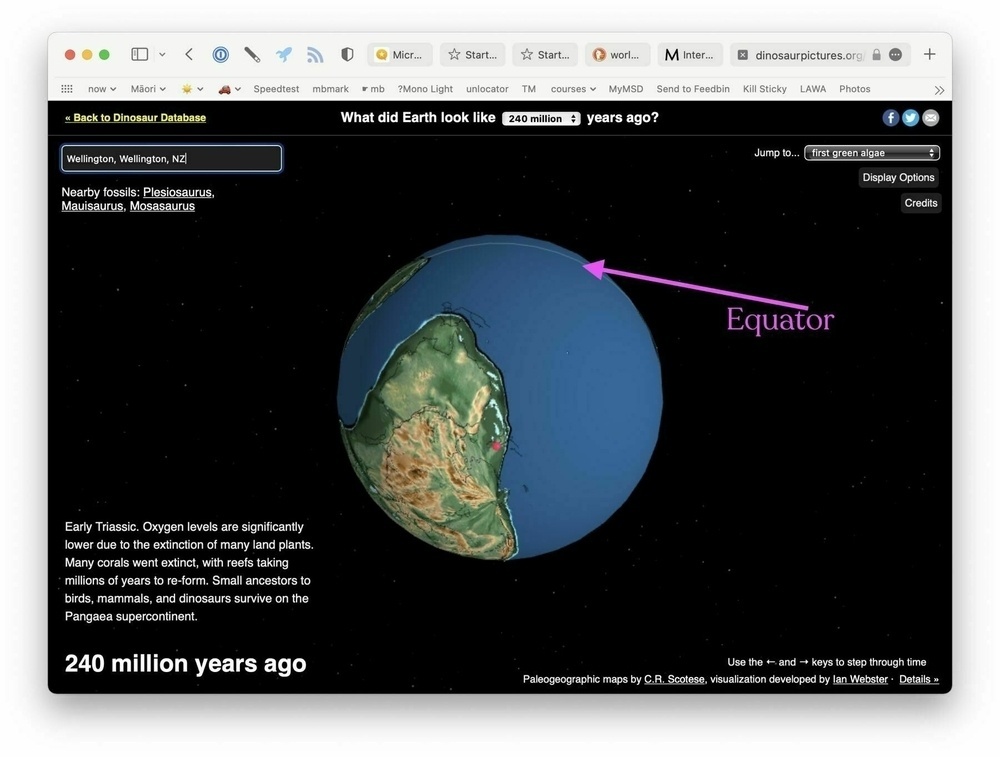Select the Inter... pinned tab

[x=690, y=54]
